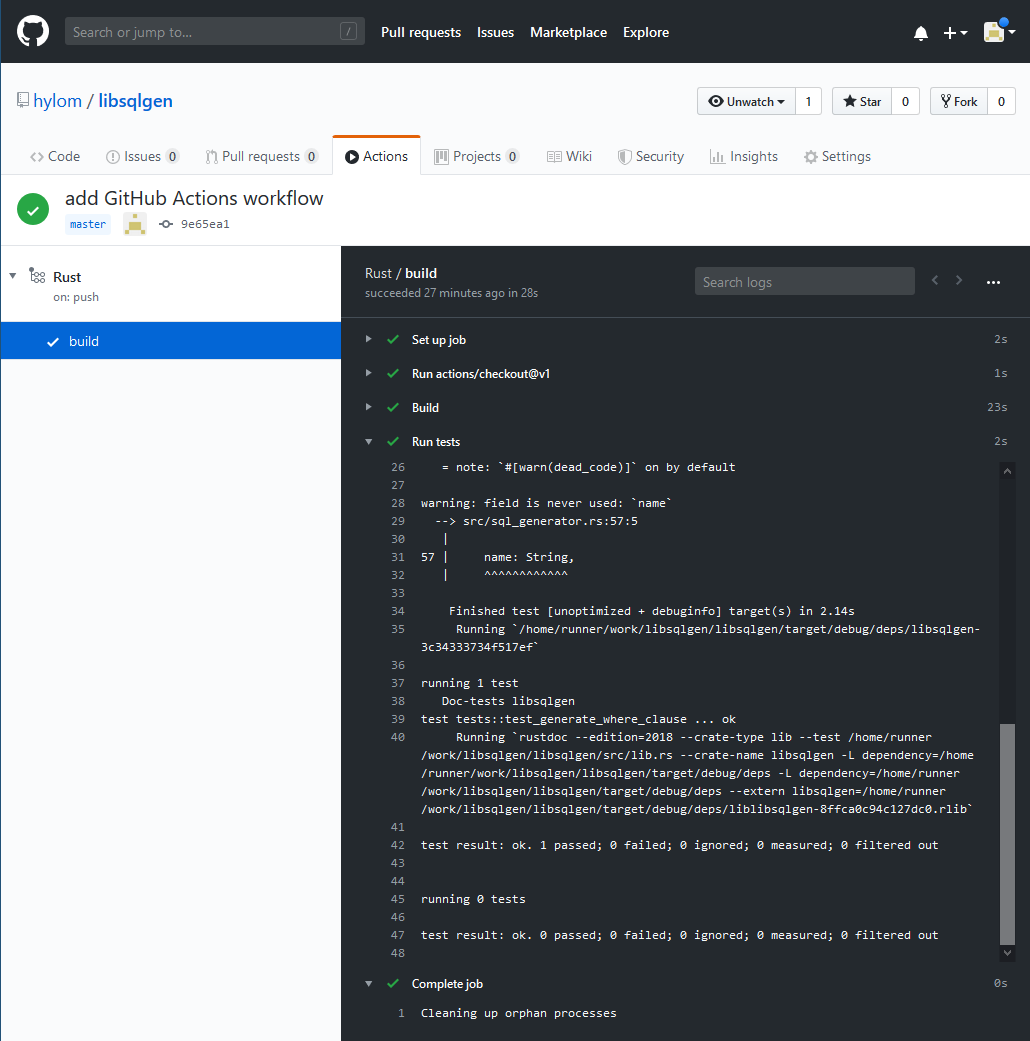Viewport: 1030px width, 1041px height.
Task: Go to previous log search result
Action: pyautogui.click(x=935, y=280)
